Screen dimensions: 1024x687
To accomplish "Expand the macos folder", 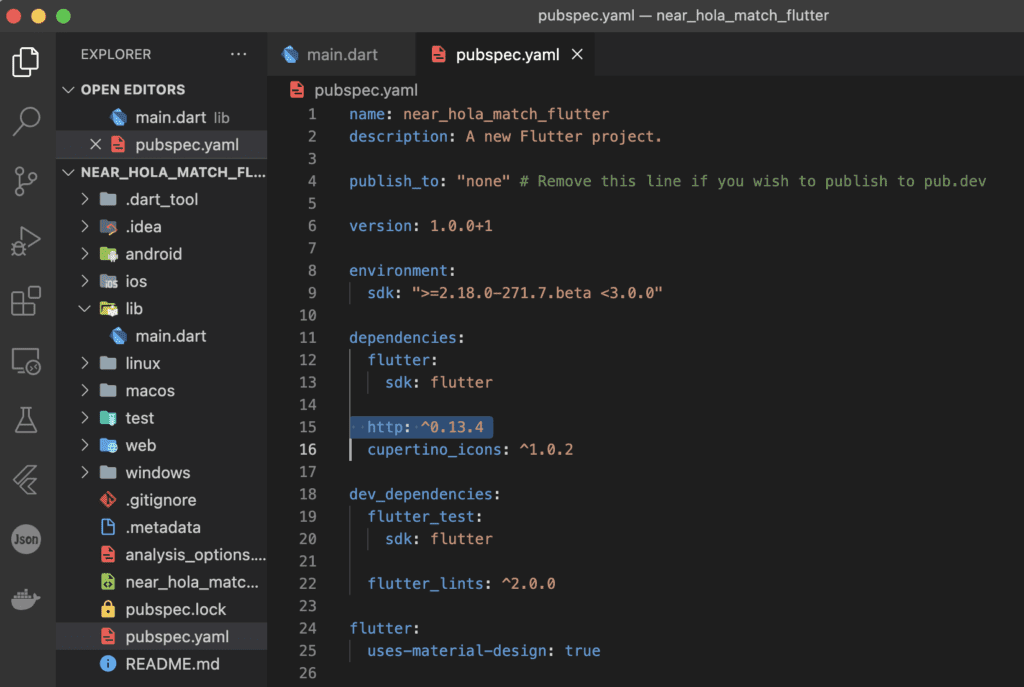I will coord(161,391).
